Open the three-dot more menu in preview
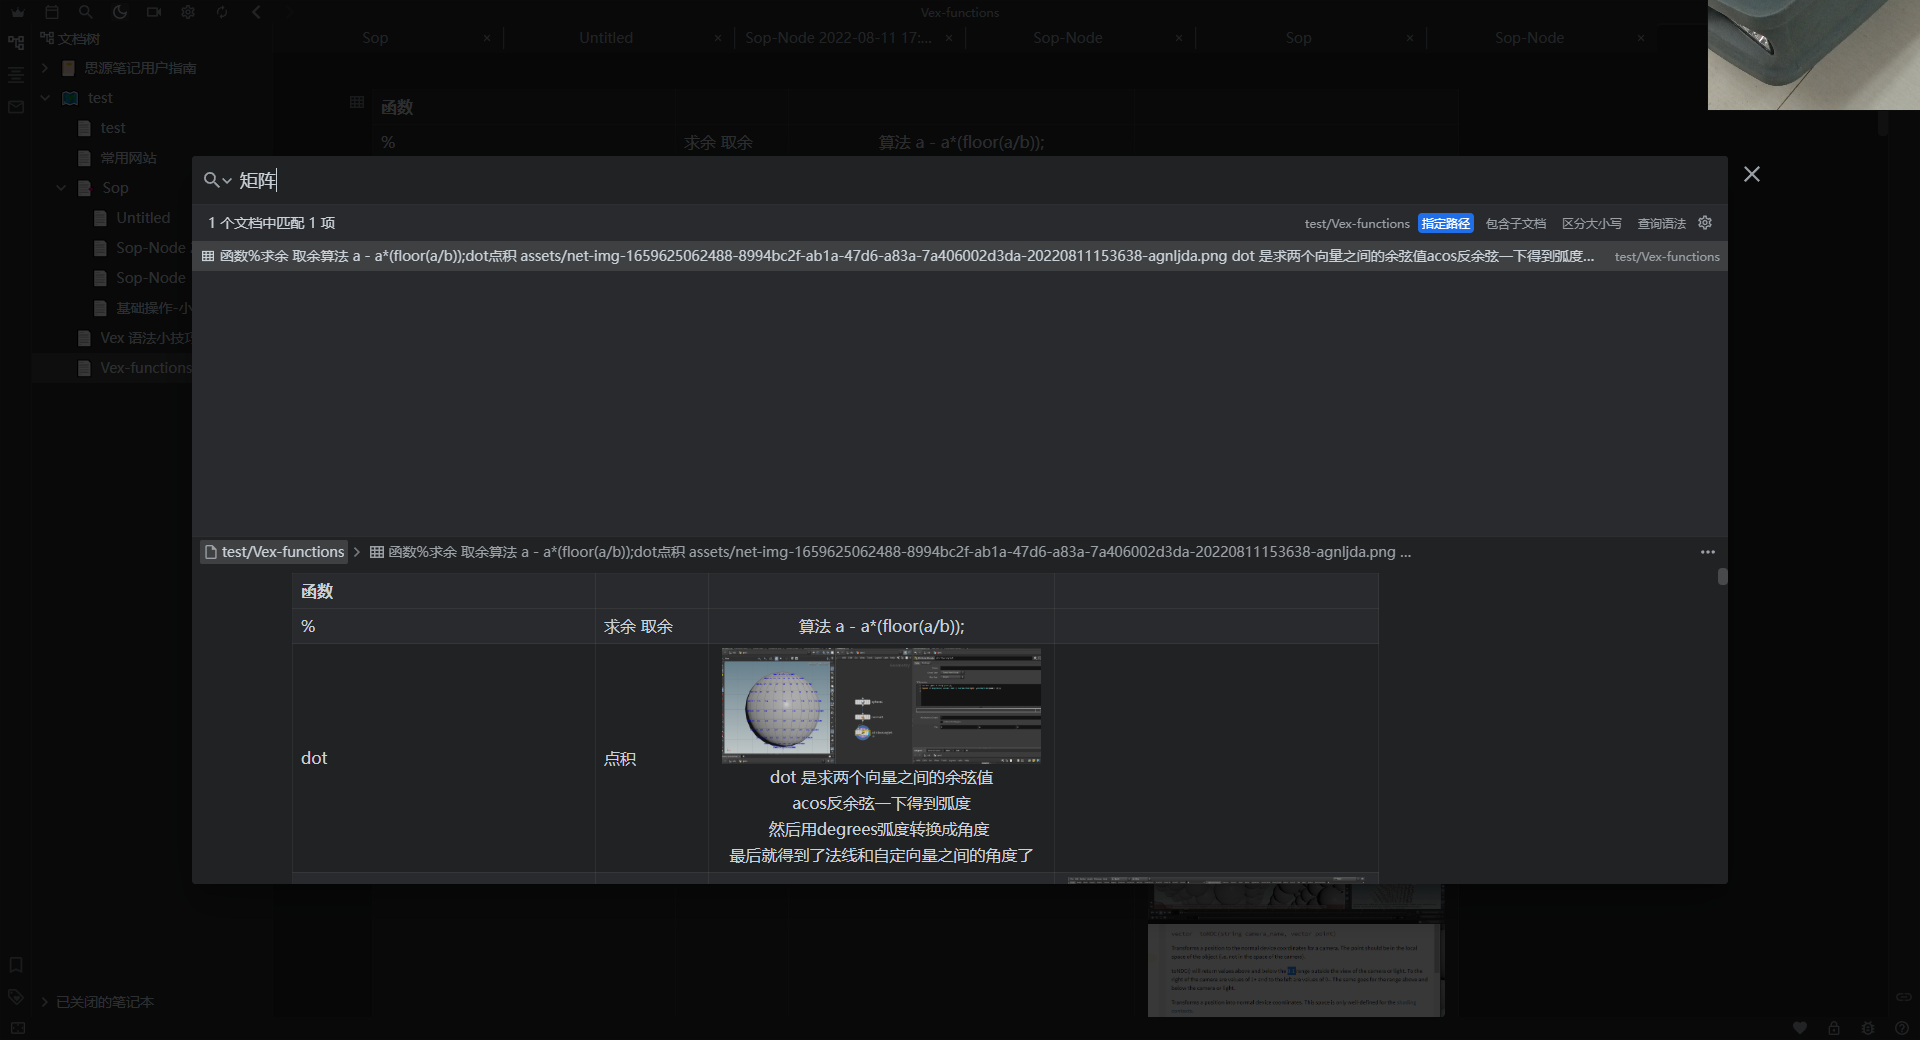Screen dimensions: 1920x1040 (1708, 552)
